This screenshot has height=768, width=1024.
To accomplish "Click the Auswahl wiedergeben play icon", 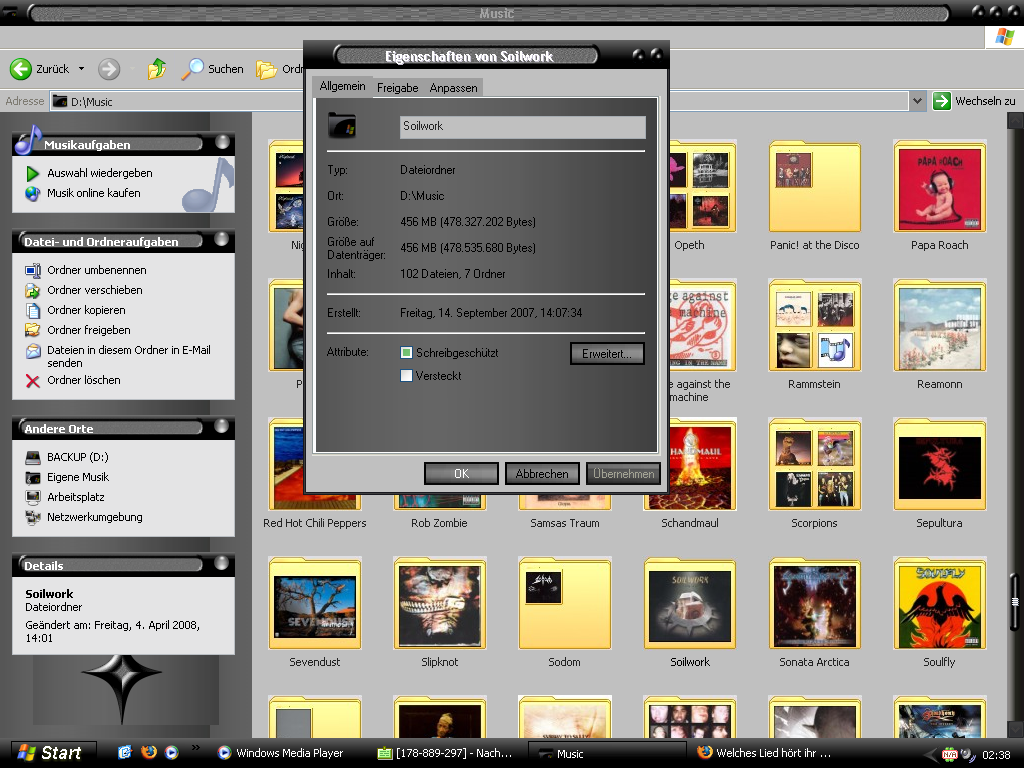I will tap(33, 173).
